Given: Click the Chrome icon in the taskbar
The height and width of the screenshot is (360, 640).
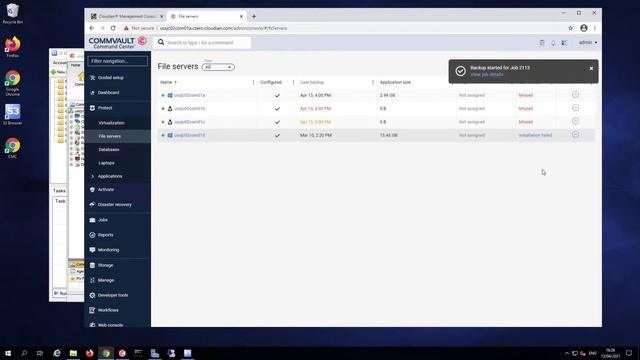Looking at the screenshot, I should (106, 353).
